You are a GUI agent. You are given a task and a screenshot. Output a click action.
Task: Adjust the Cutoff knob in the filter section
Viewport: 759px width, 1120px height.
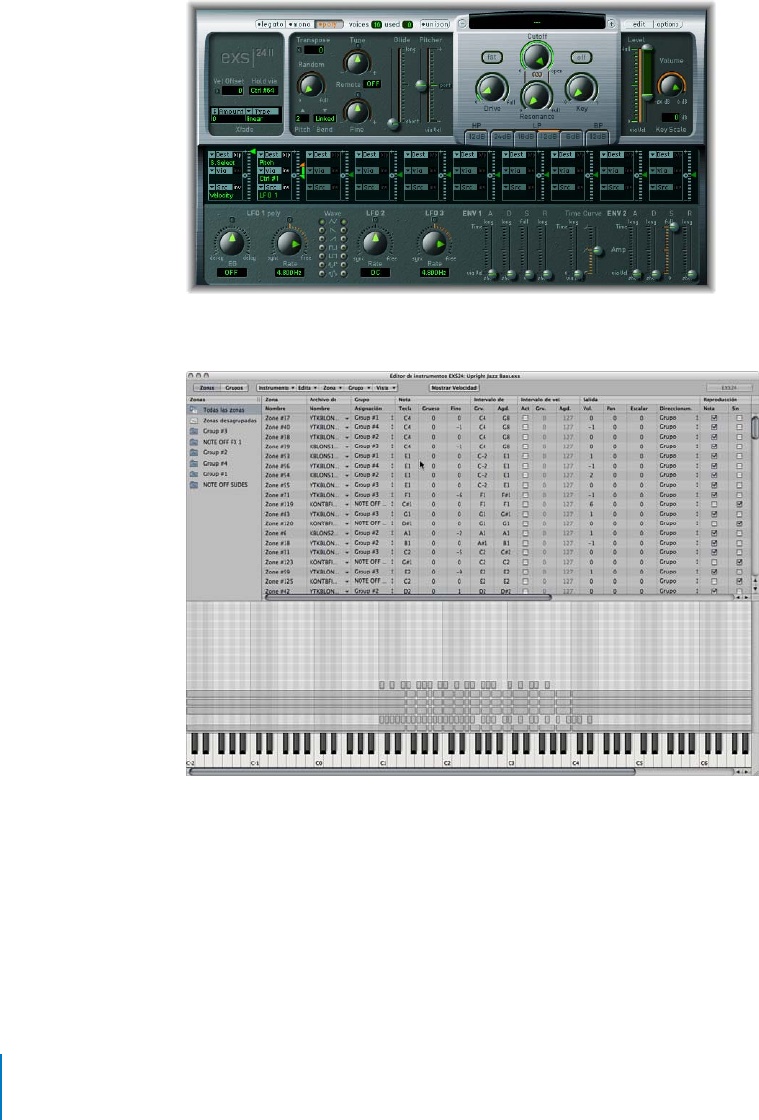[x=536, y=56]
